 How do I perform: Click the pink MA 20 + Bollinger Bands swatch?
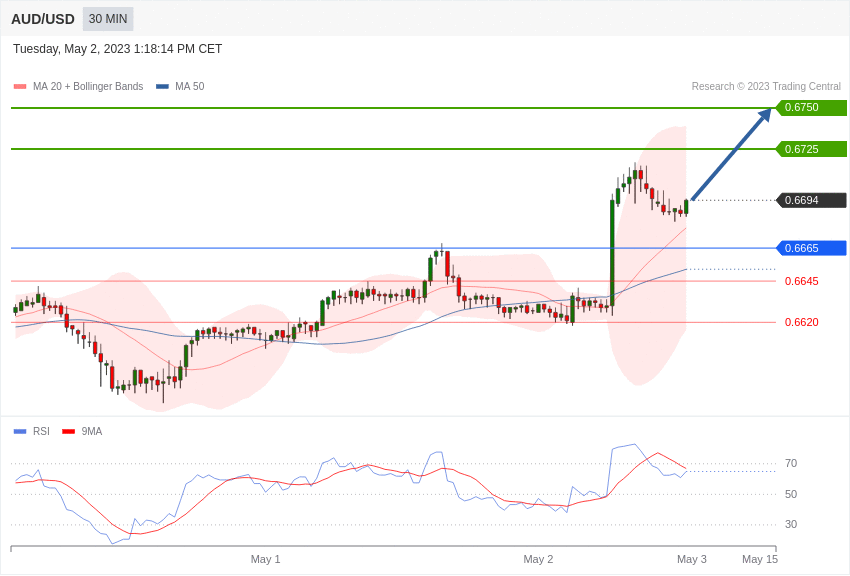pyautogui.click(x=20, y=87)
